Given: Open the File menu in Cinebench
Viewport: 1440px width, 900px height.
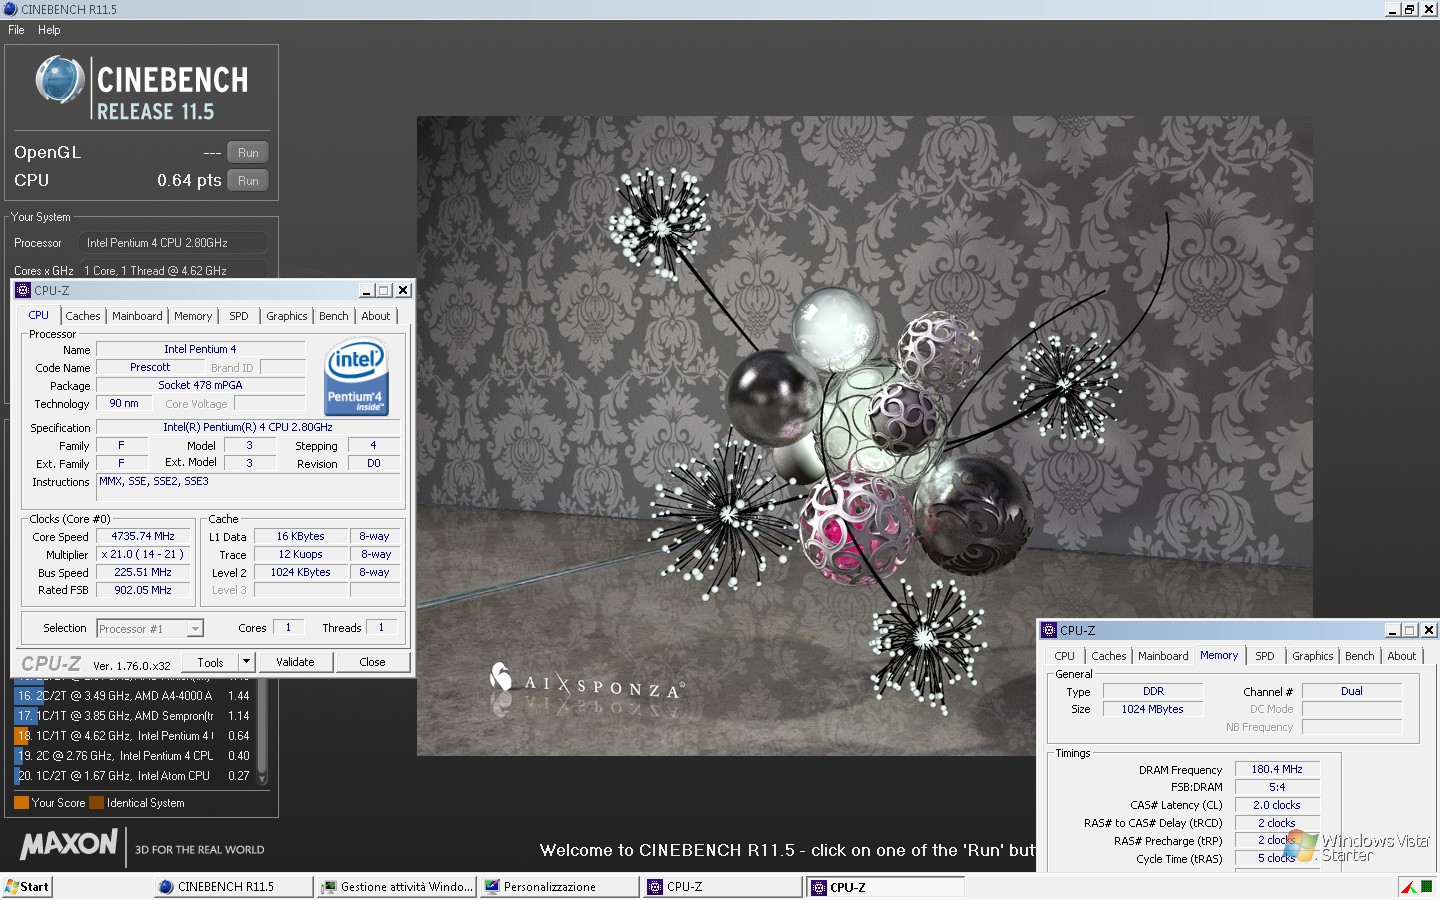Looking at the screenshot, I should (x=16, y=30).
